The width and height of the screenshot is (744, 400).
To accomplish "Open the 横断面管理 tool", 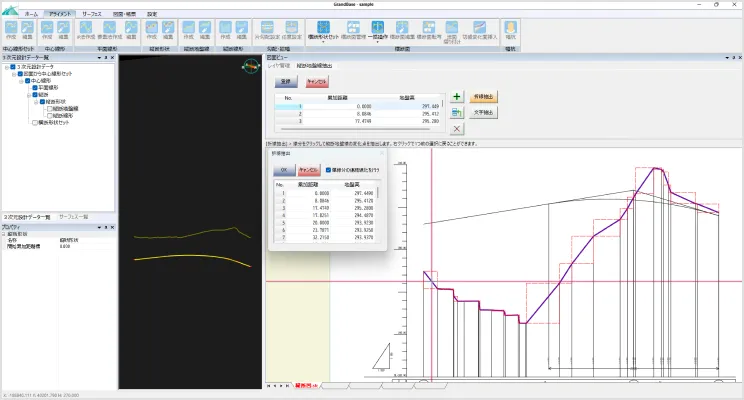I will [x=353, y=30].
